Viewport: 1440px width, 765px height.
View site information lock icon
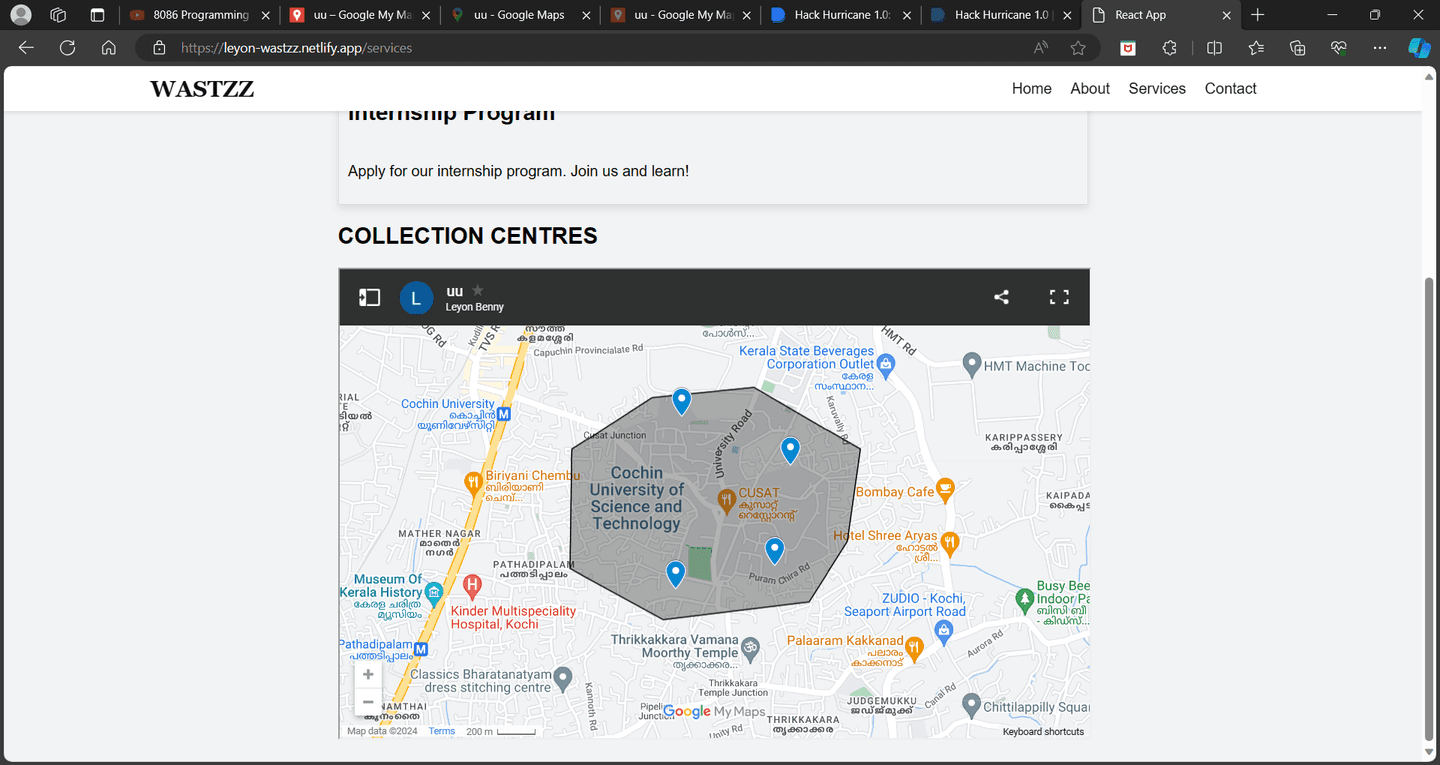click(x=159, y=48)
